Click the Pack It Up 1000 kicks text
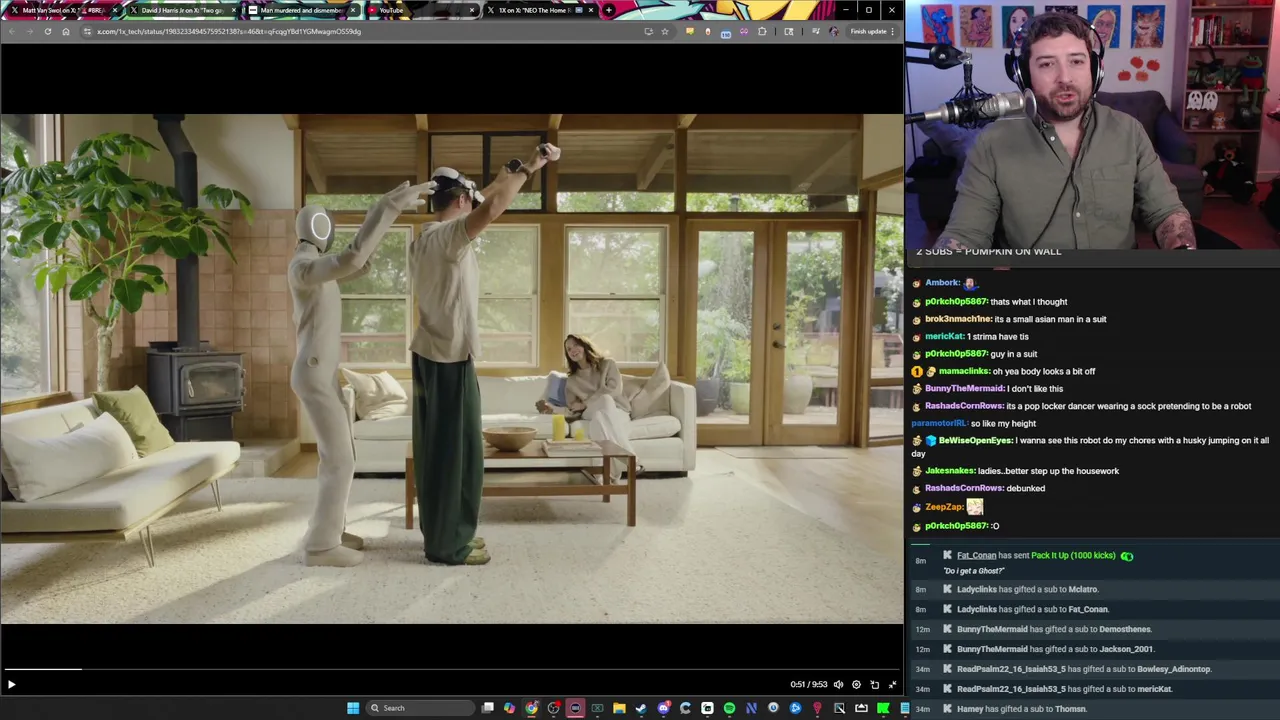This screenshot has width=1280, height=720. 1073,555
